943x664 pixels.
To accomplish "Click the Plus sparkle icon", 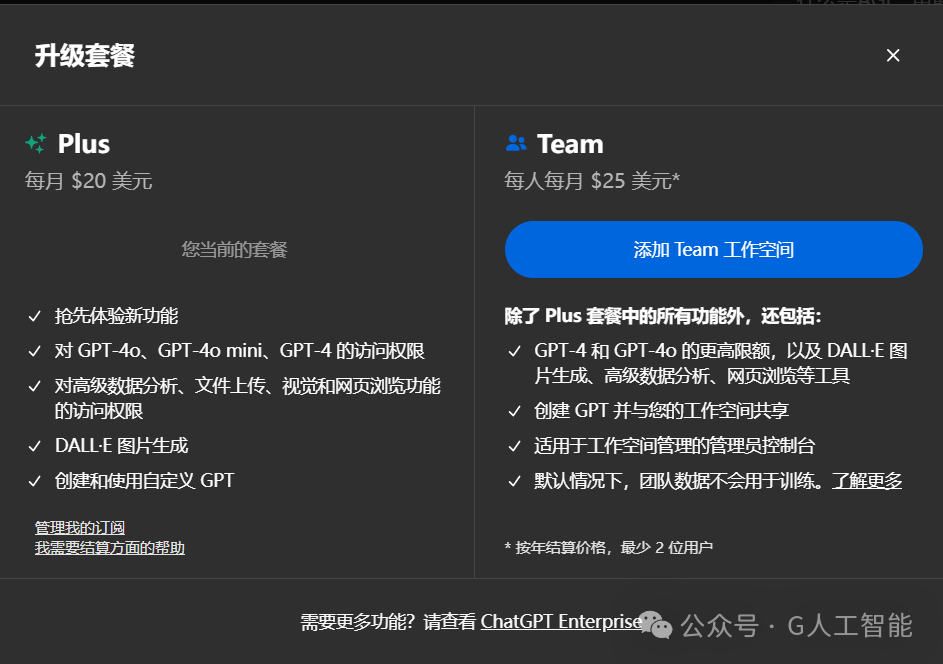I will point(36,144).
